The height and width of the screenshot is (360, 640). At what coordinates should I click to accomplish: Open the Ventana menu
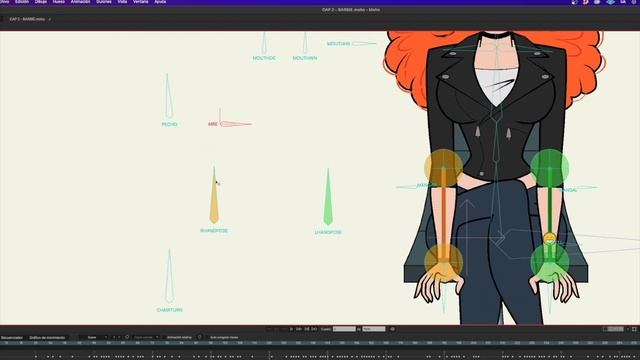coord(141,2)
